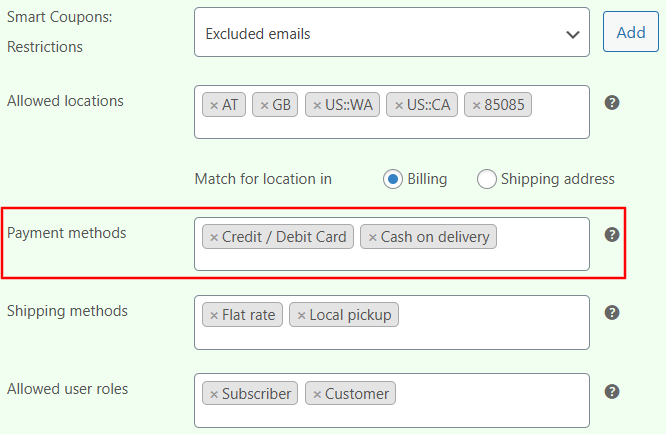Select Billing for location matching
The image size is (666, 434).
tap(393, 179)
